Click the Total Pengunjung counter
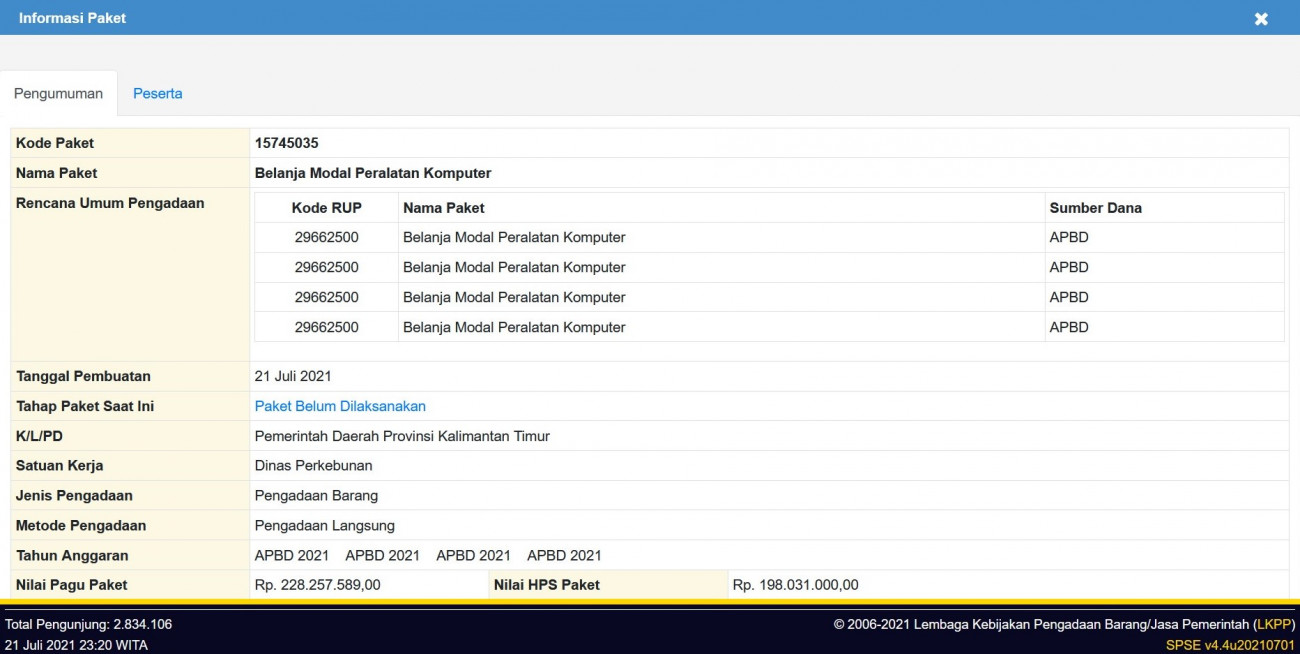 click(88, 624)
